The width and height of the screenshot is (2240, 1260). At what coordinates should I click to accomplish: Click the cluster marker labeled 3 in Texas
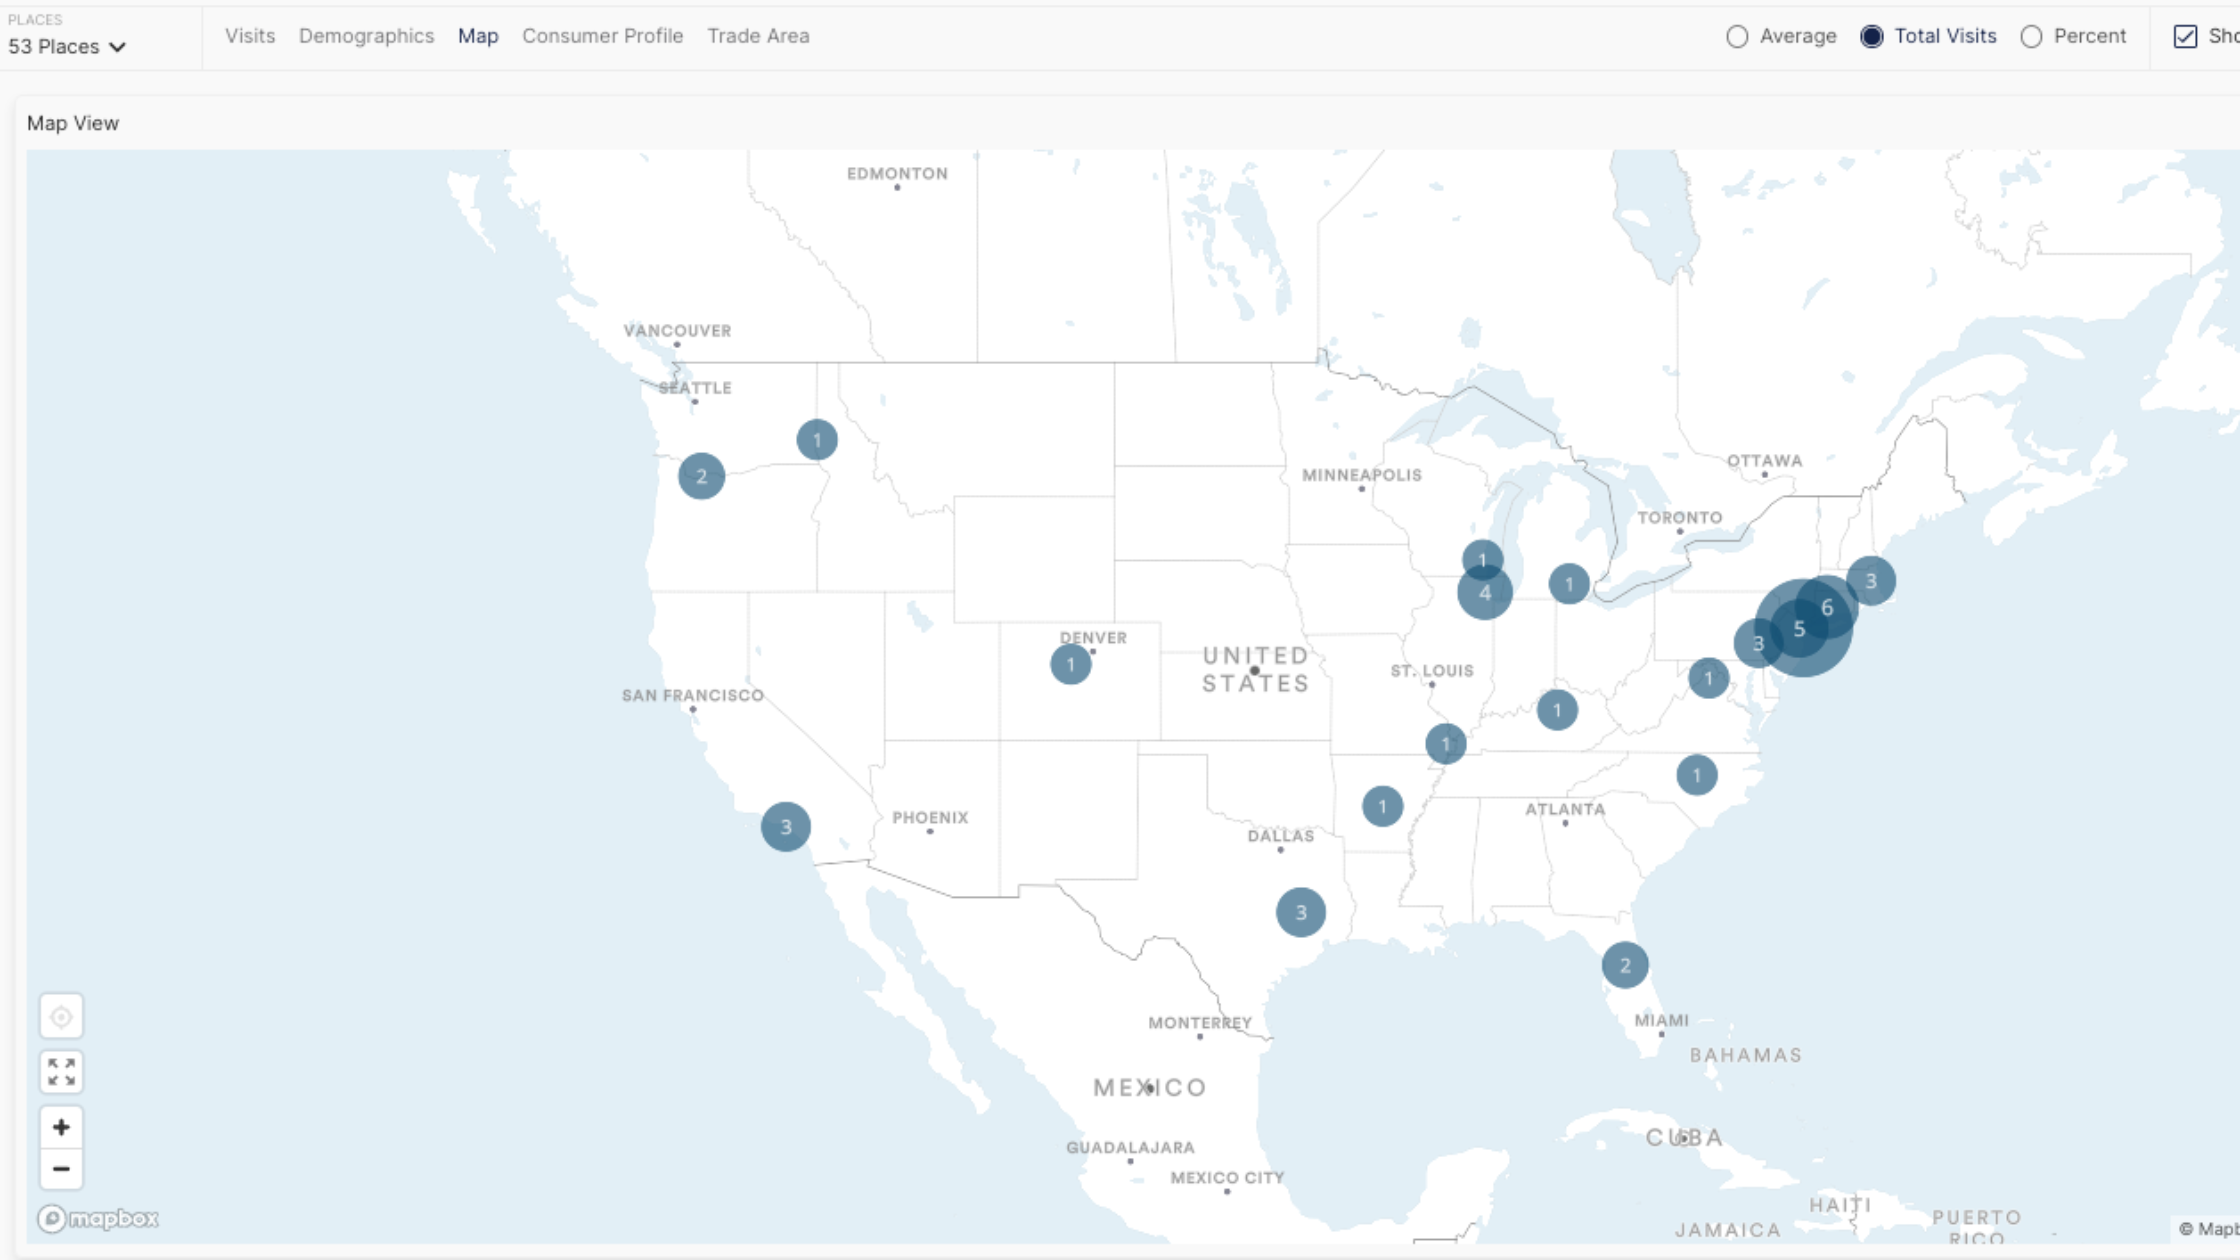(1301, 912)
